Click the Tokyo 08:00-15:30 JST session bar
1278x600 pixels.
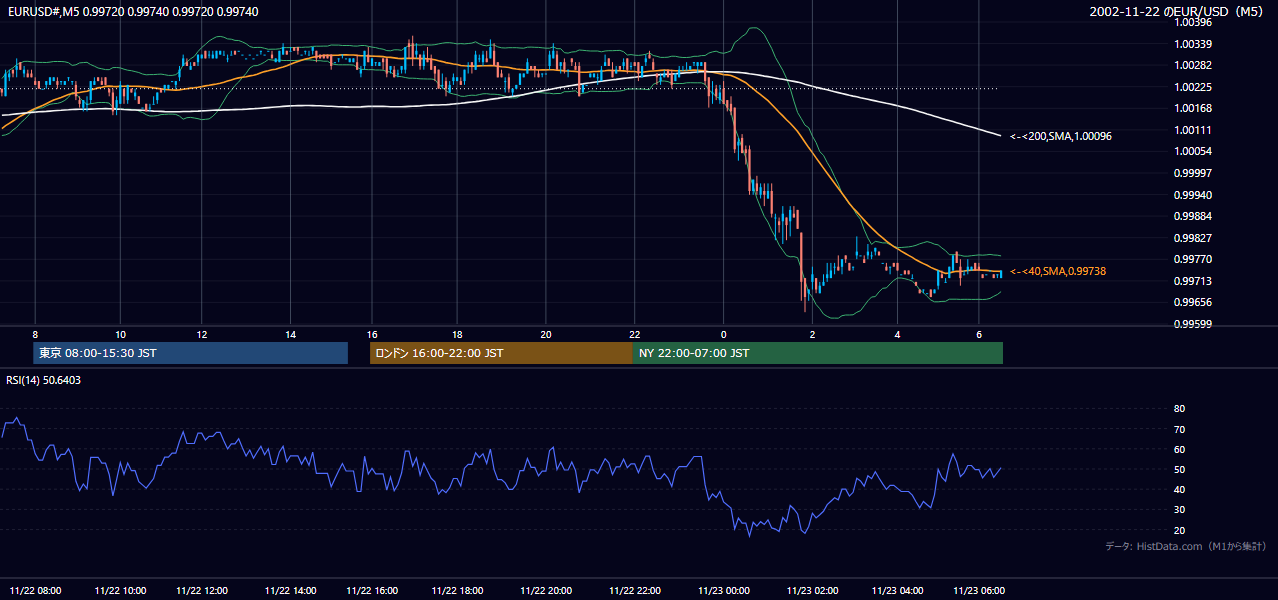click(x=191, y=353)
